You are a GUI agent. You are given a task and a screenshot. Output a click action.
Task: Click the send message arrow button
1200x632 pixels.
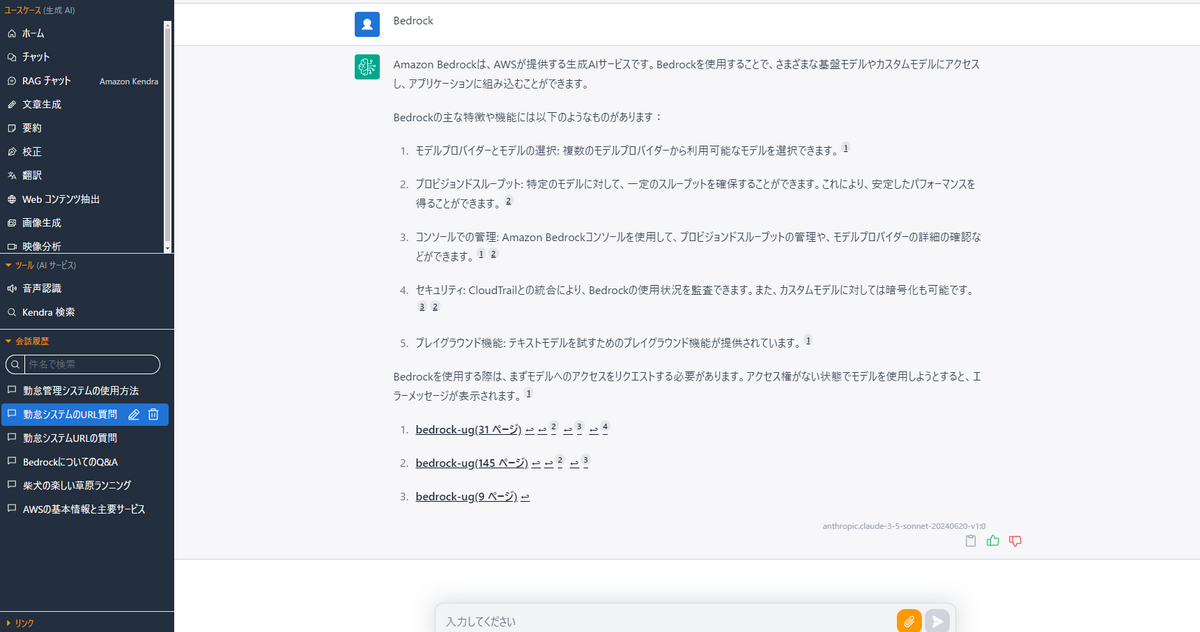pyautogui.click(x=937, y=621)
